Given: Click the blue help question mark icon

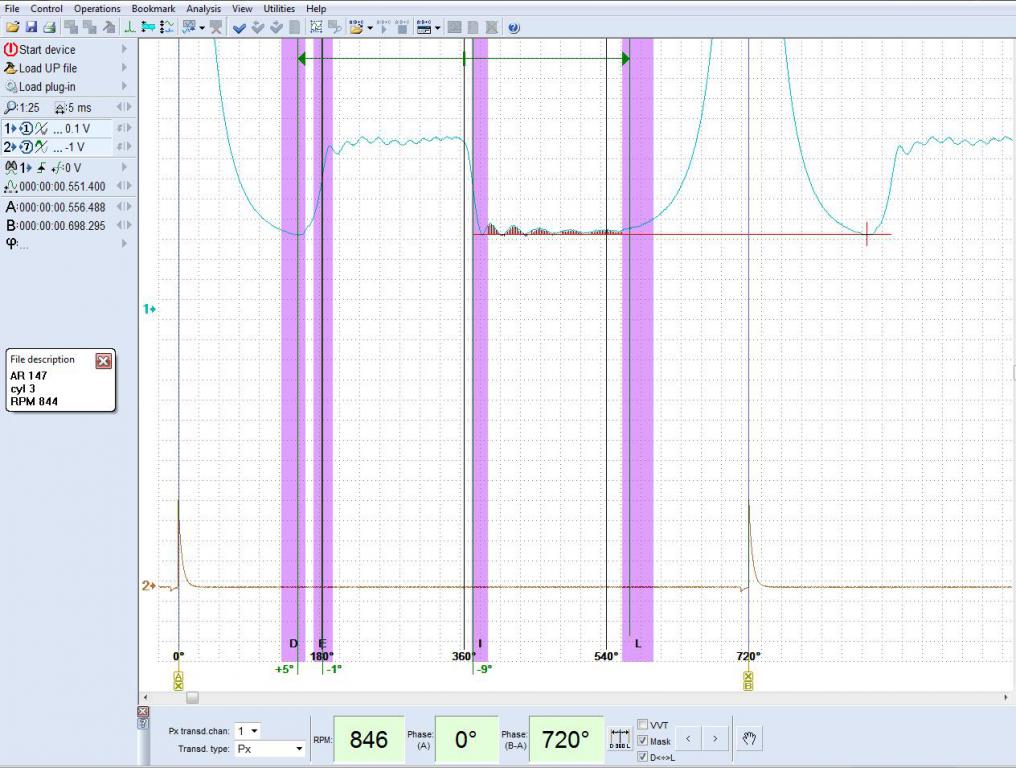Looking at the screenshot, I should [x=513, y=28].
